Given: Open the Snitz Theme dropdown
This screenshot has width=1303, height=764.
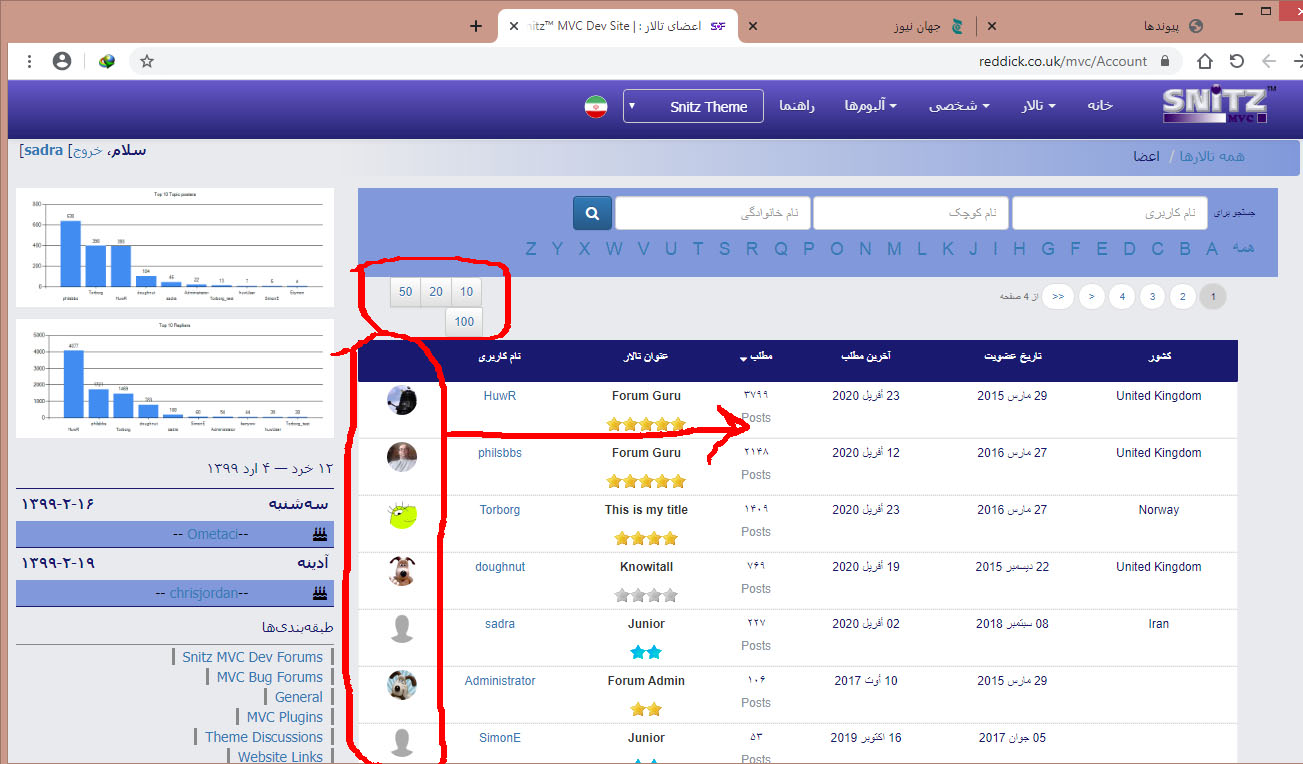Looking at the screenshot, I should coord(693,106).
